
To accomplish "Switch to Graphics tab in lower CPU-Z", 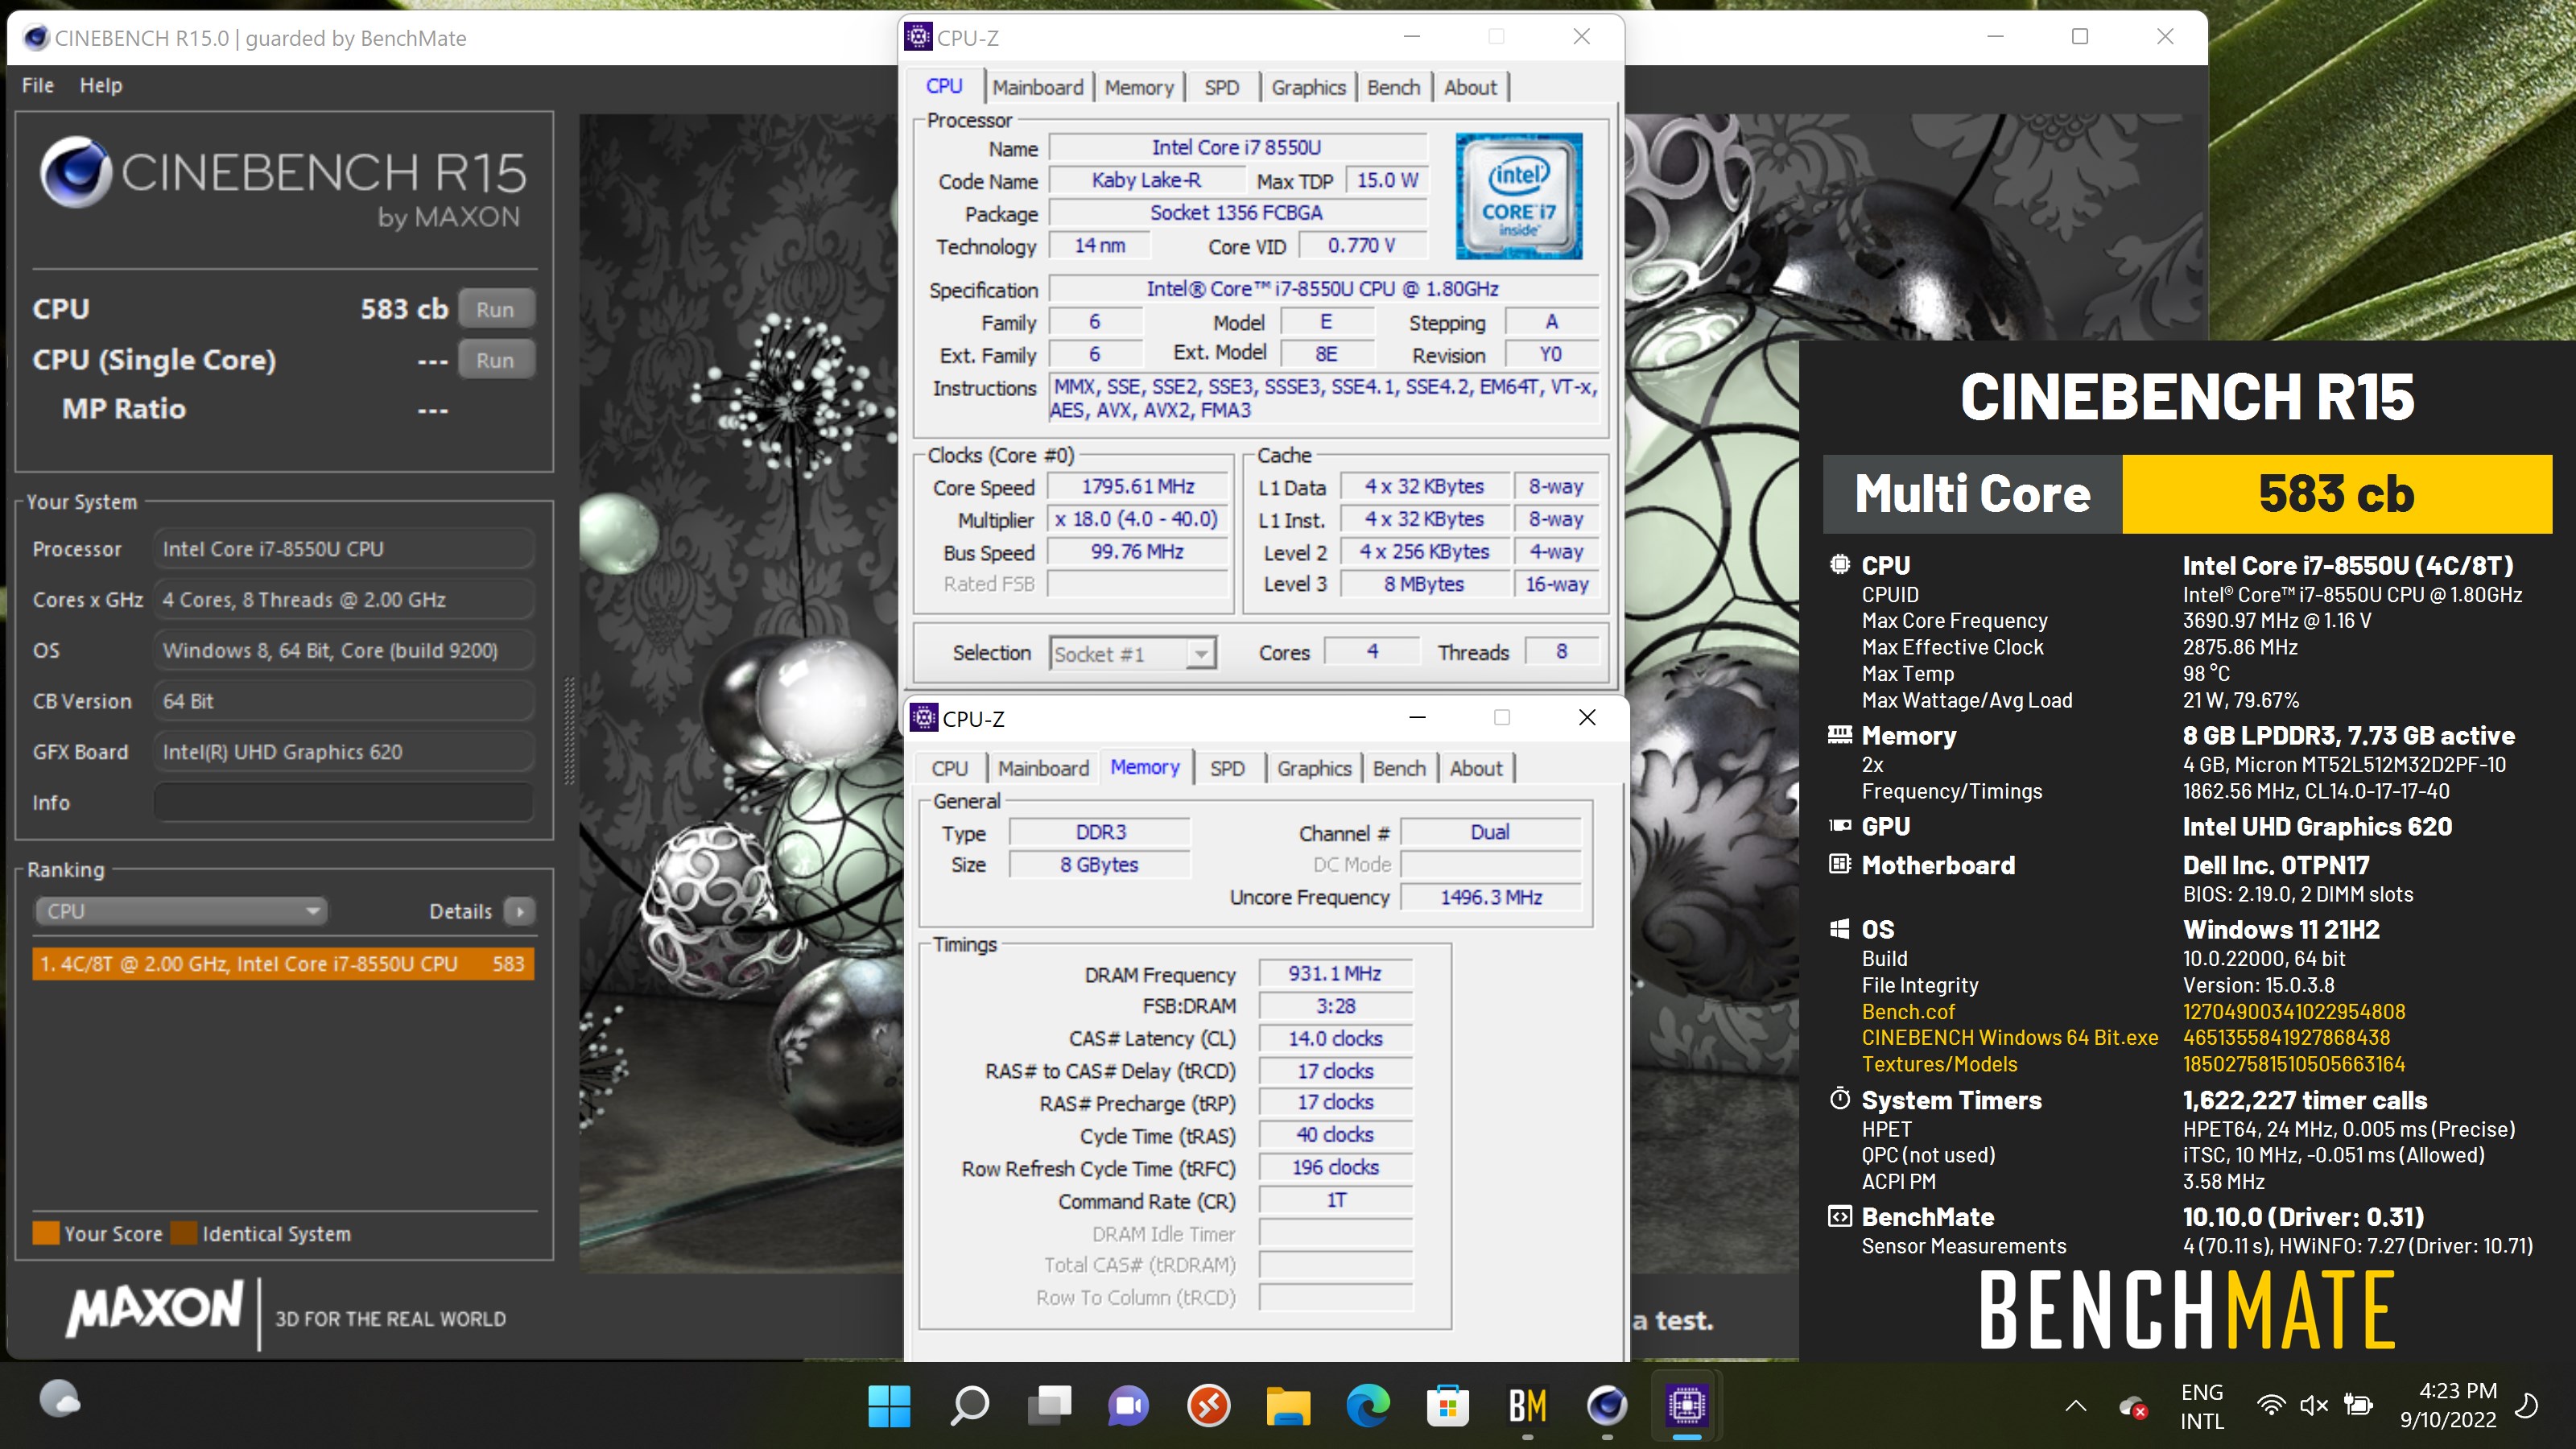I will (1314, 768).
